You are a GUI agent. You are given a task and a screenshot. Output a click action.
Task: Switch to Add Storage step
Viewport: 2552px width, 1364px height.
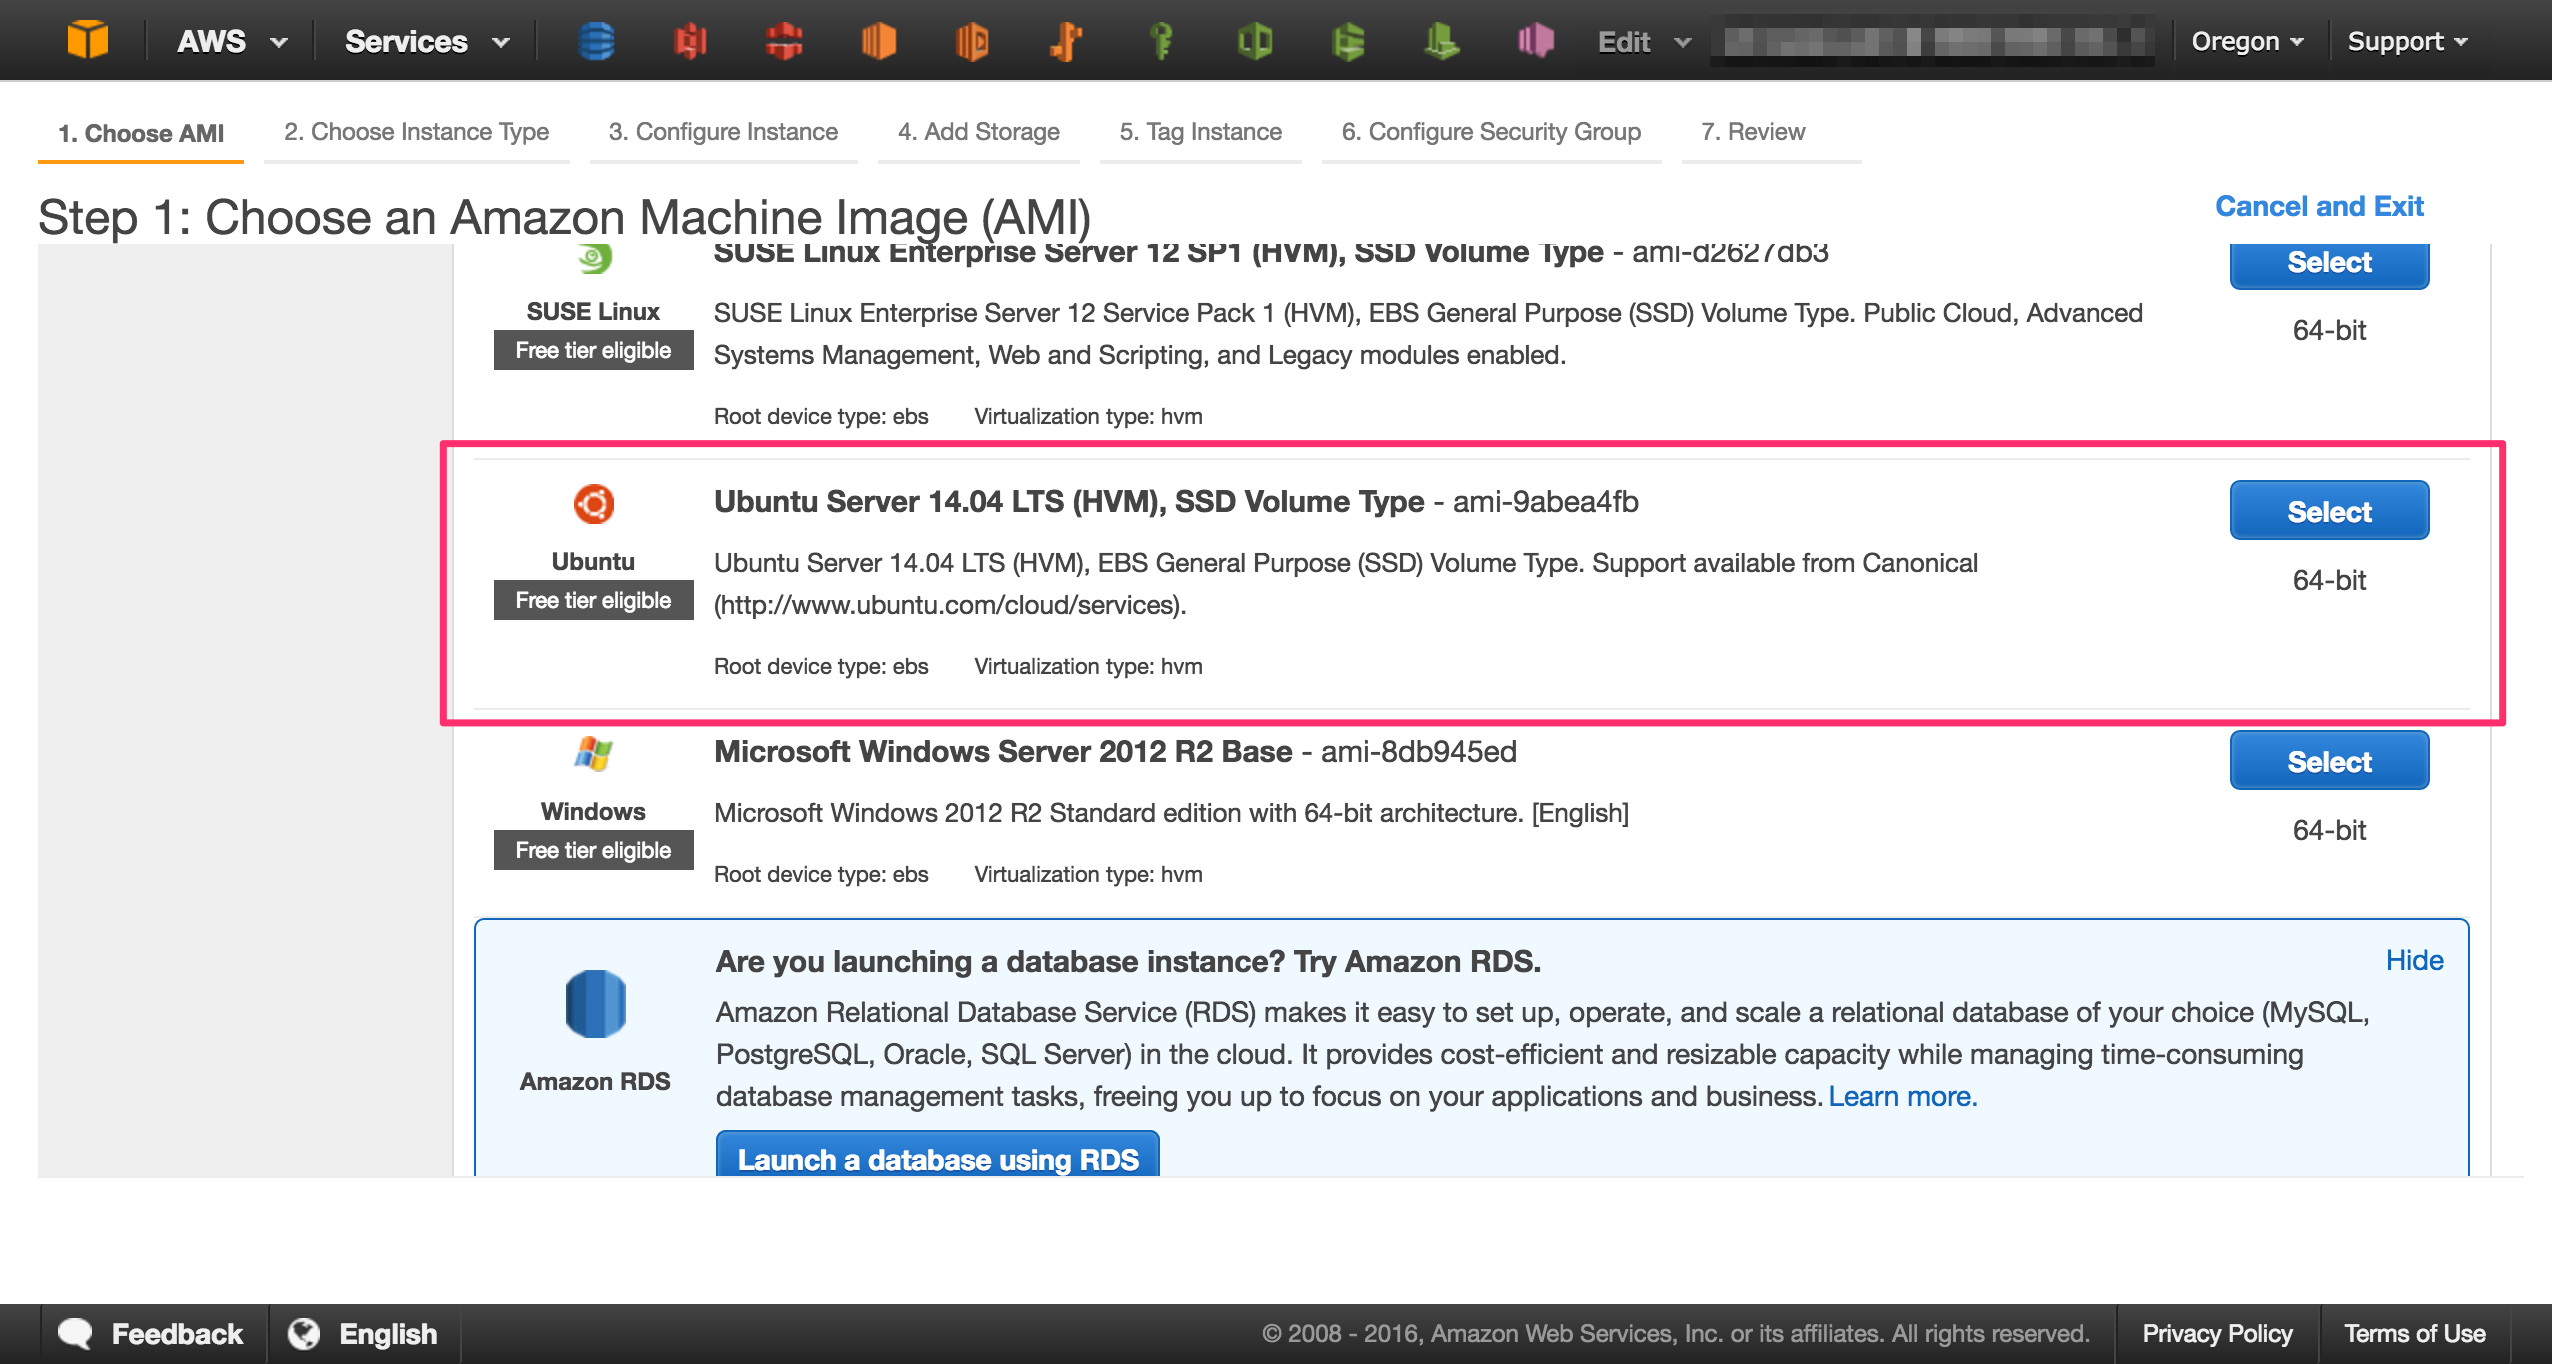pos(979,132)
